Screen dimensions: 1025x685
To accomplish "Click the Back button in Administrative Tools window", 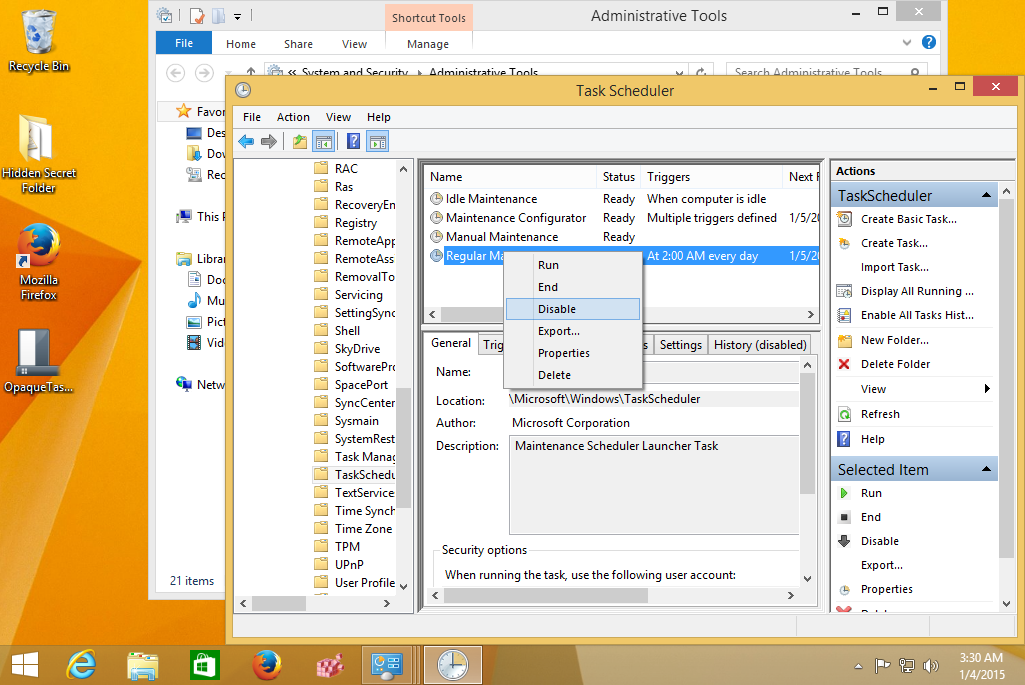I will point(175,73).
